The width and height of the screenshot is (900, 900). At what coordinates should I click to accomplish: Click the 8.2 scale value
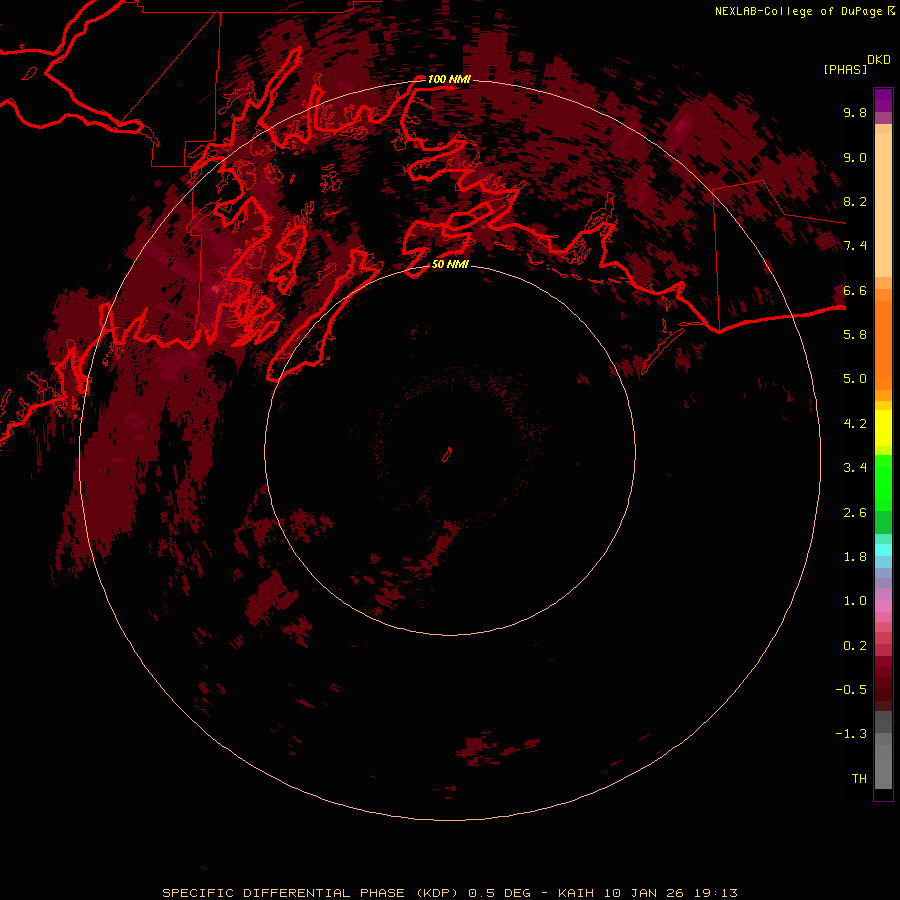(855, 201)
